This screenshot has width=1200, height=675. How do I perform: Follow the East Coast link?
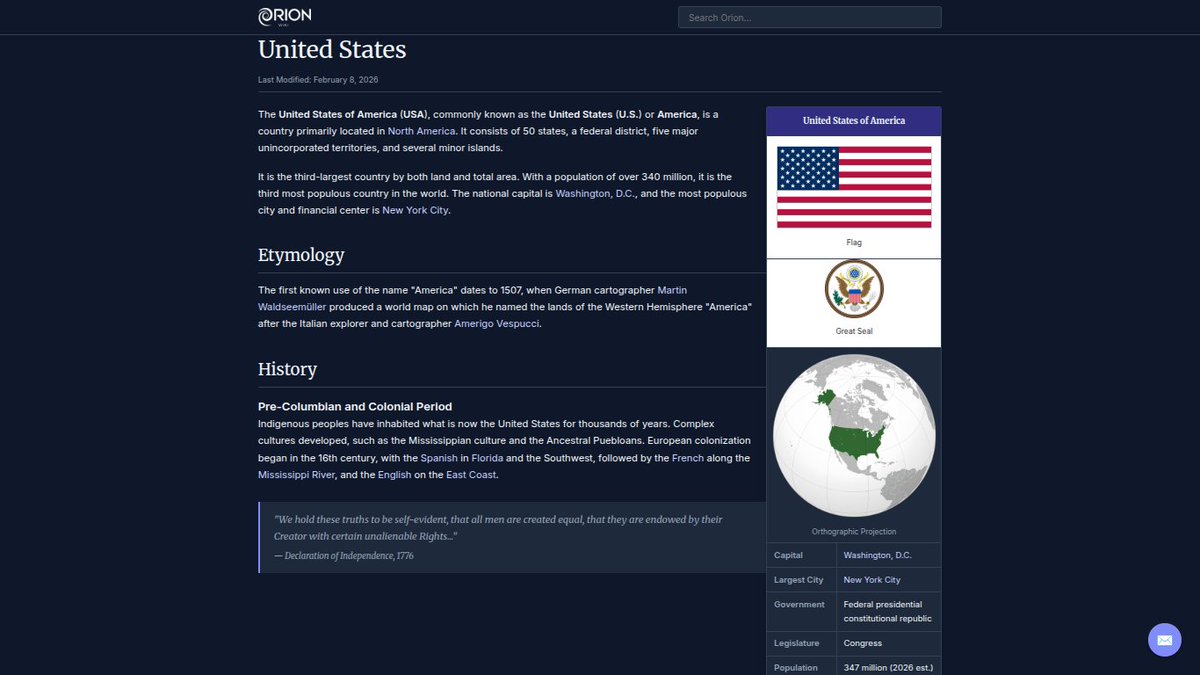(471, 475)
